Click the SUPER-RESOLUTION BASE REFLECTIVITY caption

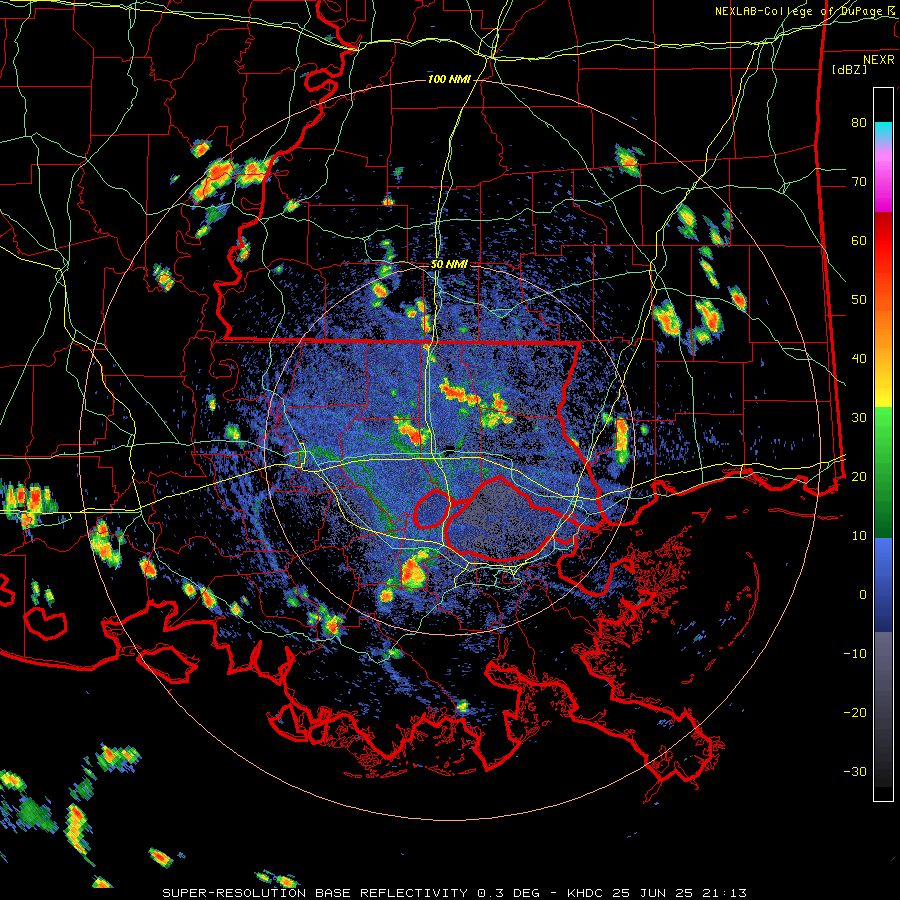(x=315, y=893)
